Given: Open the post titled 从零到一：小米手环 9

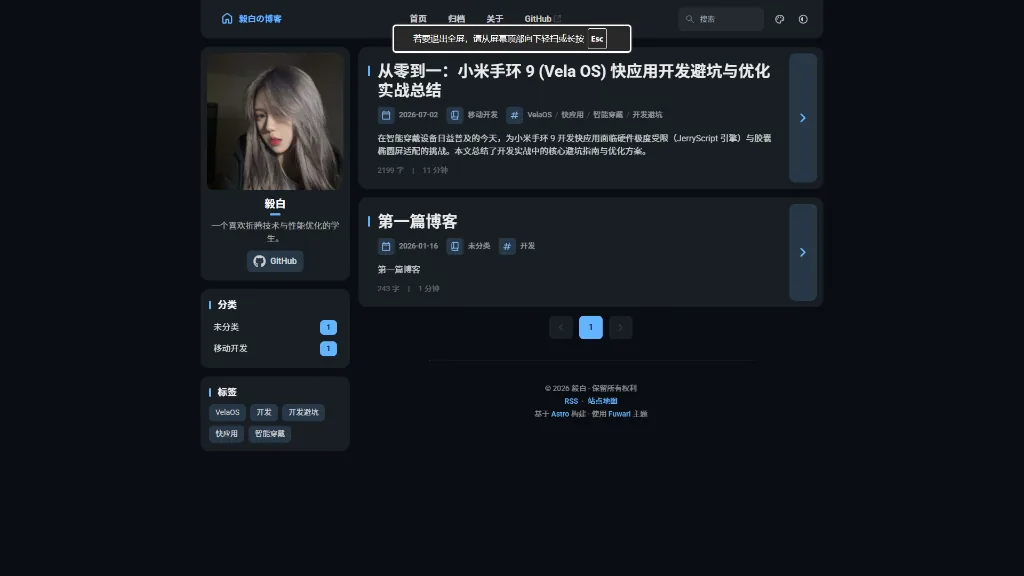Looking at the screenshot, I should click(574, 80).
